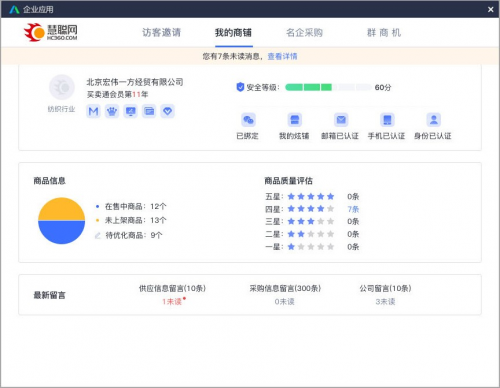The height and width of the screenshot is (388, 500).
Task: Open the 7条 four-star link
Action: [353, 209]
